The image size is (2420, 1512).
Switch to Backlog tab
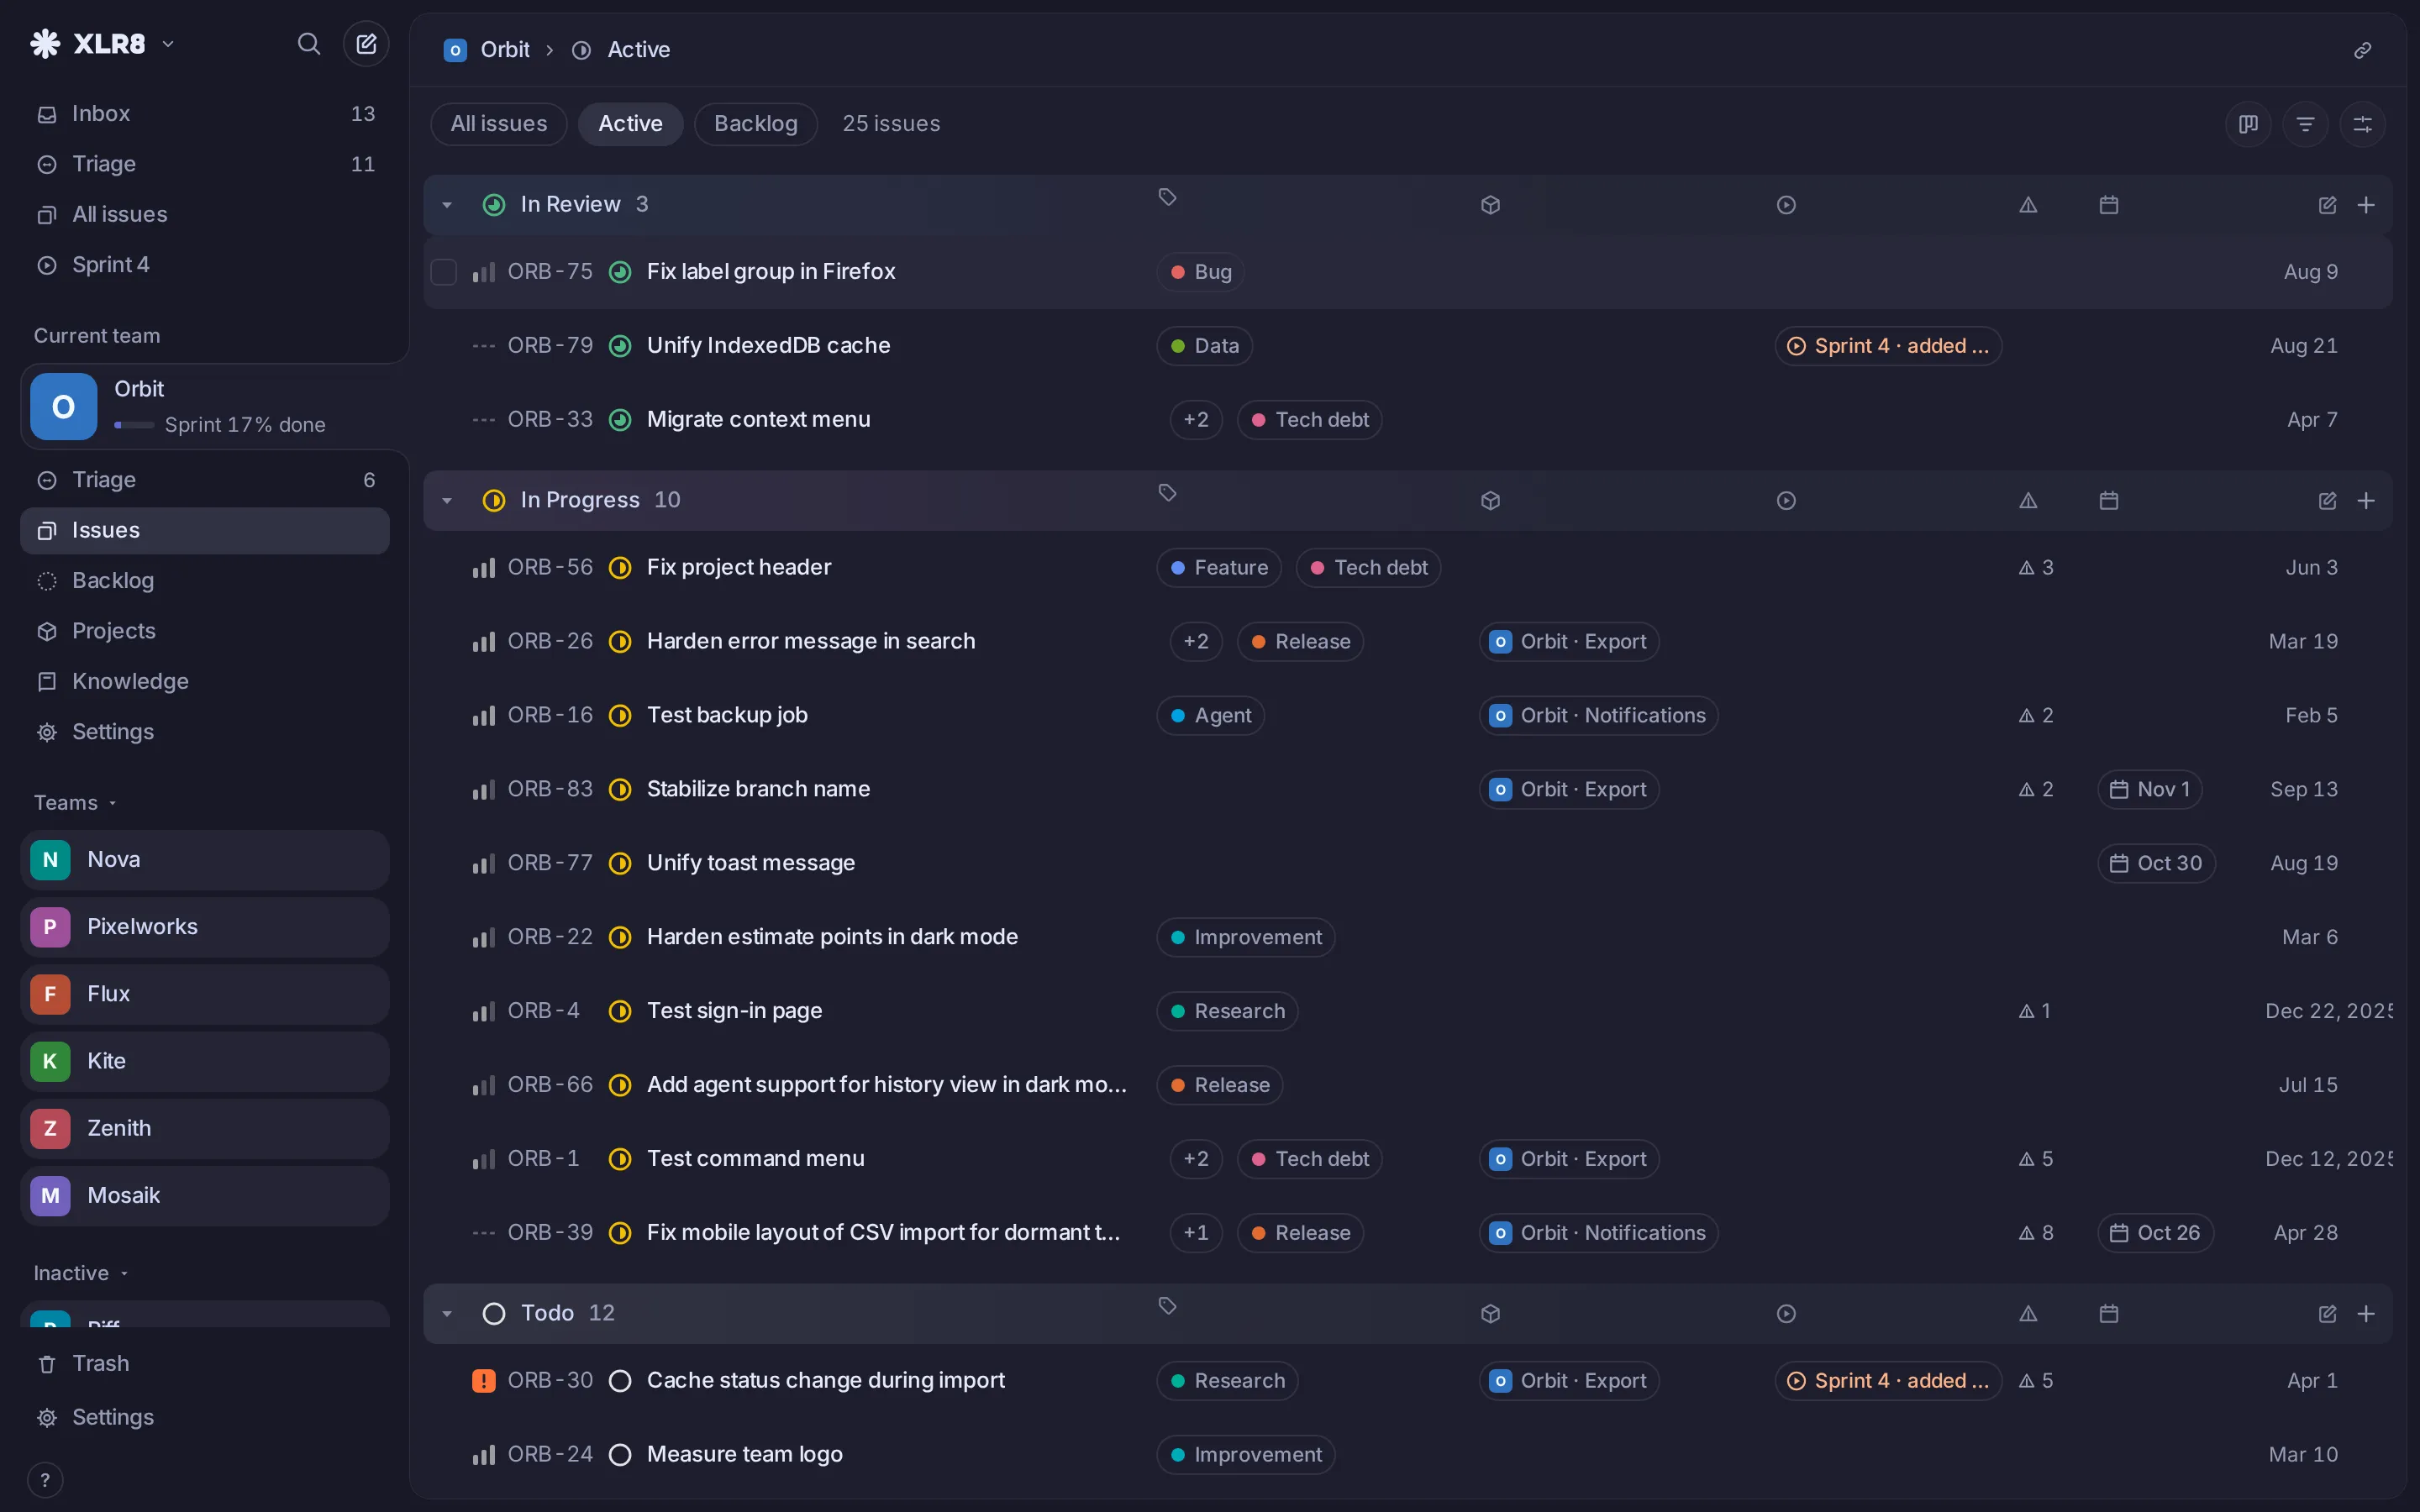click(x=756, y=124)
